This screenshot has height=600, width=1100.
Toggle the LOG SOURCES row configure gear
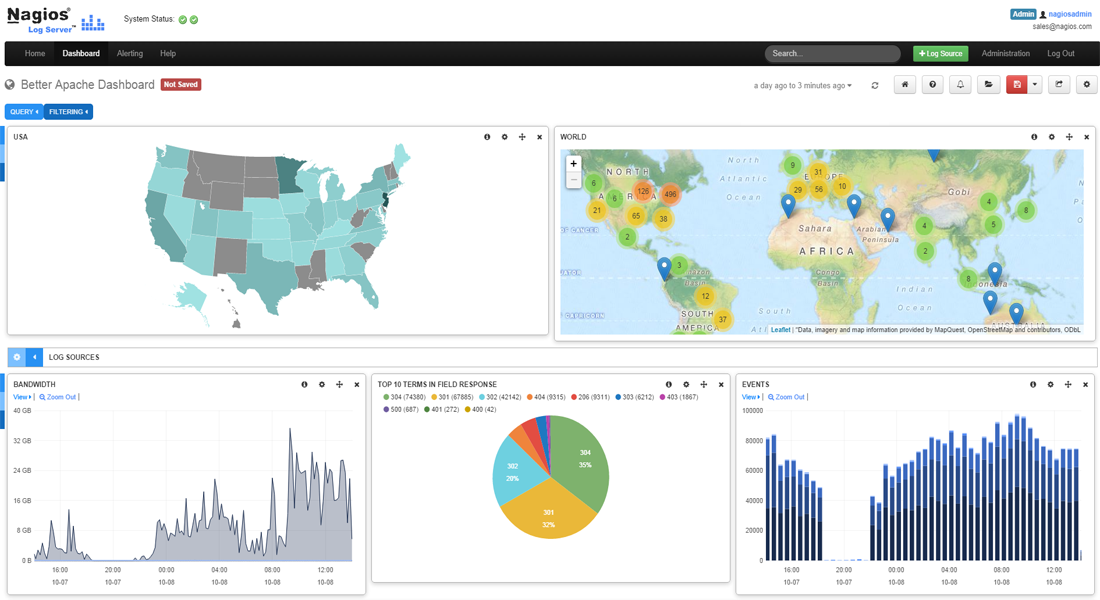15,357
